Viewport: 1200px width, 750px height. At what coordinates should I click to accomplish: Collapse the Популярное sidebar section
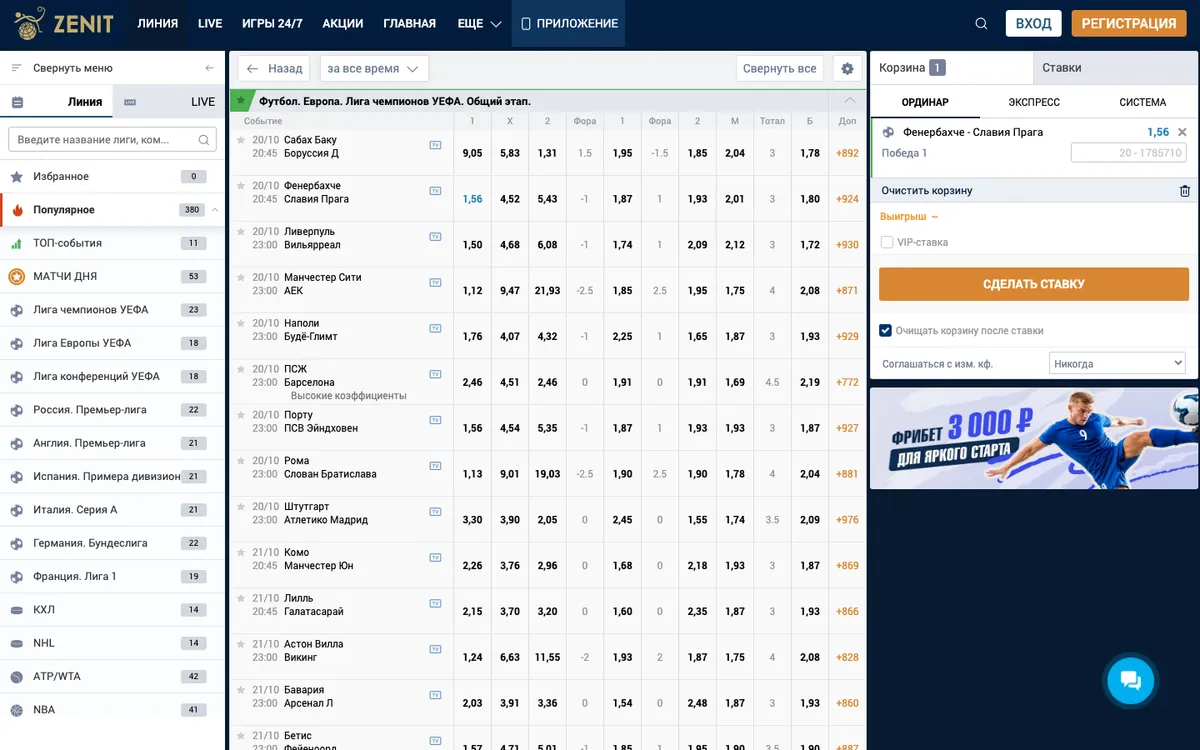pos(215,210)
